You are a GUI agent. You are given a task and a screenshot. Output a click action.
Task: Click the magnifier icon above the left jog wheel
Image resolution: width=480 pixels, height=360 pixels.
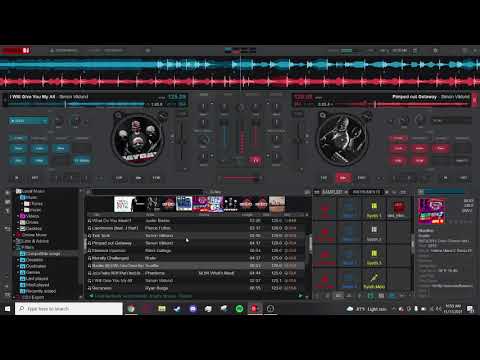click(118, 116)
